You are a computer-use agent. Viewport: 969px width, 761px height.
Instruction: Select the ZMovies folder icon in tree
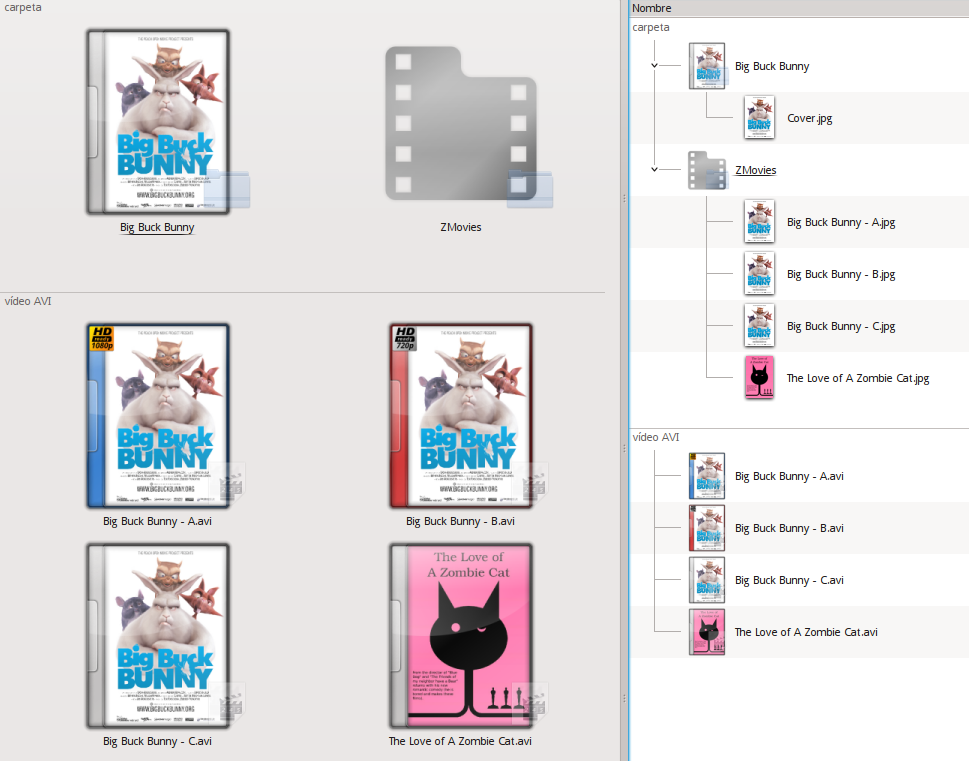[708, 170]
